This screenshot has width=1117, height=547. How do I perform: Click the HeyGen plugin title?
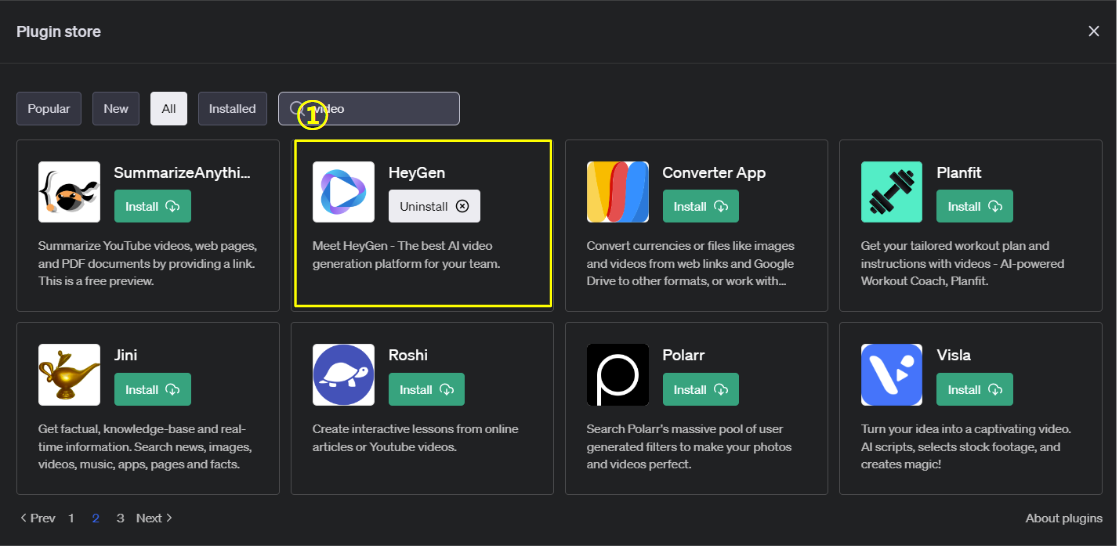[417, 172]
